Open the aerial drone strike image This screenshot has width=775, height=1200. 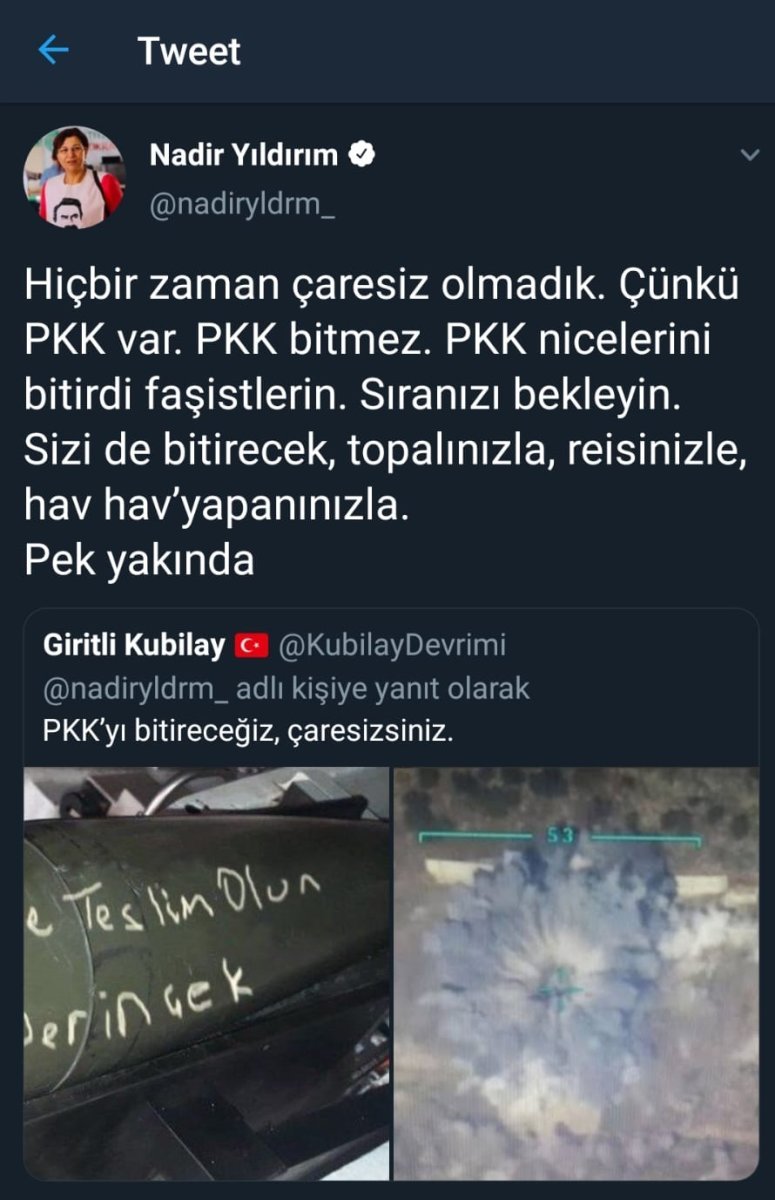(x=576, y=973)
